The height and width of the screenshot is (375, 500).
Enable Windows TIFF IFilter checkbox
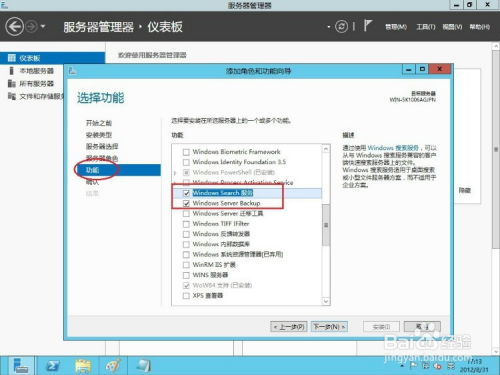[186, 224]
